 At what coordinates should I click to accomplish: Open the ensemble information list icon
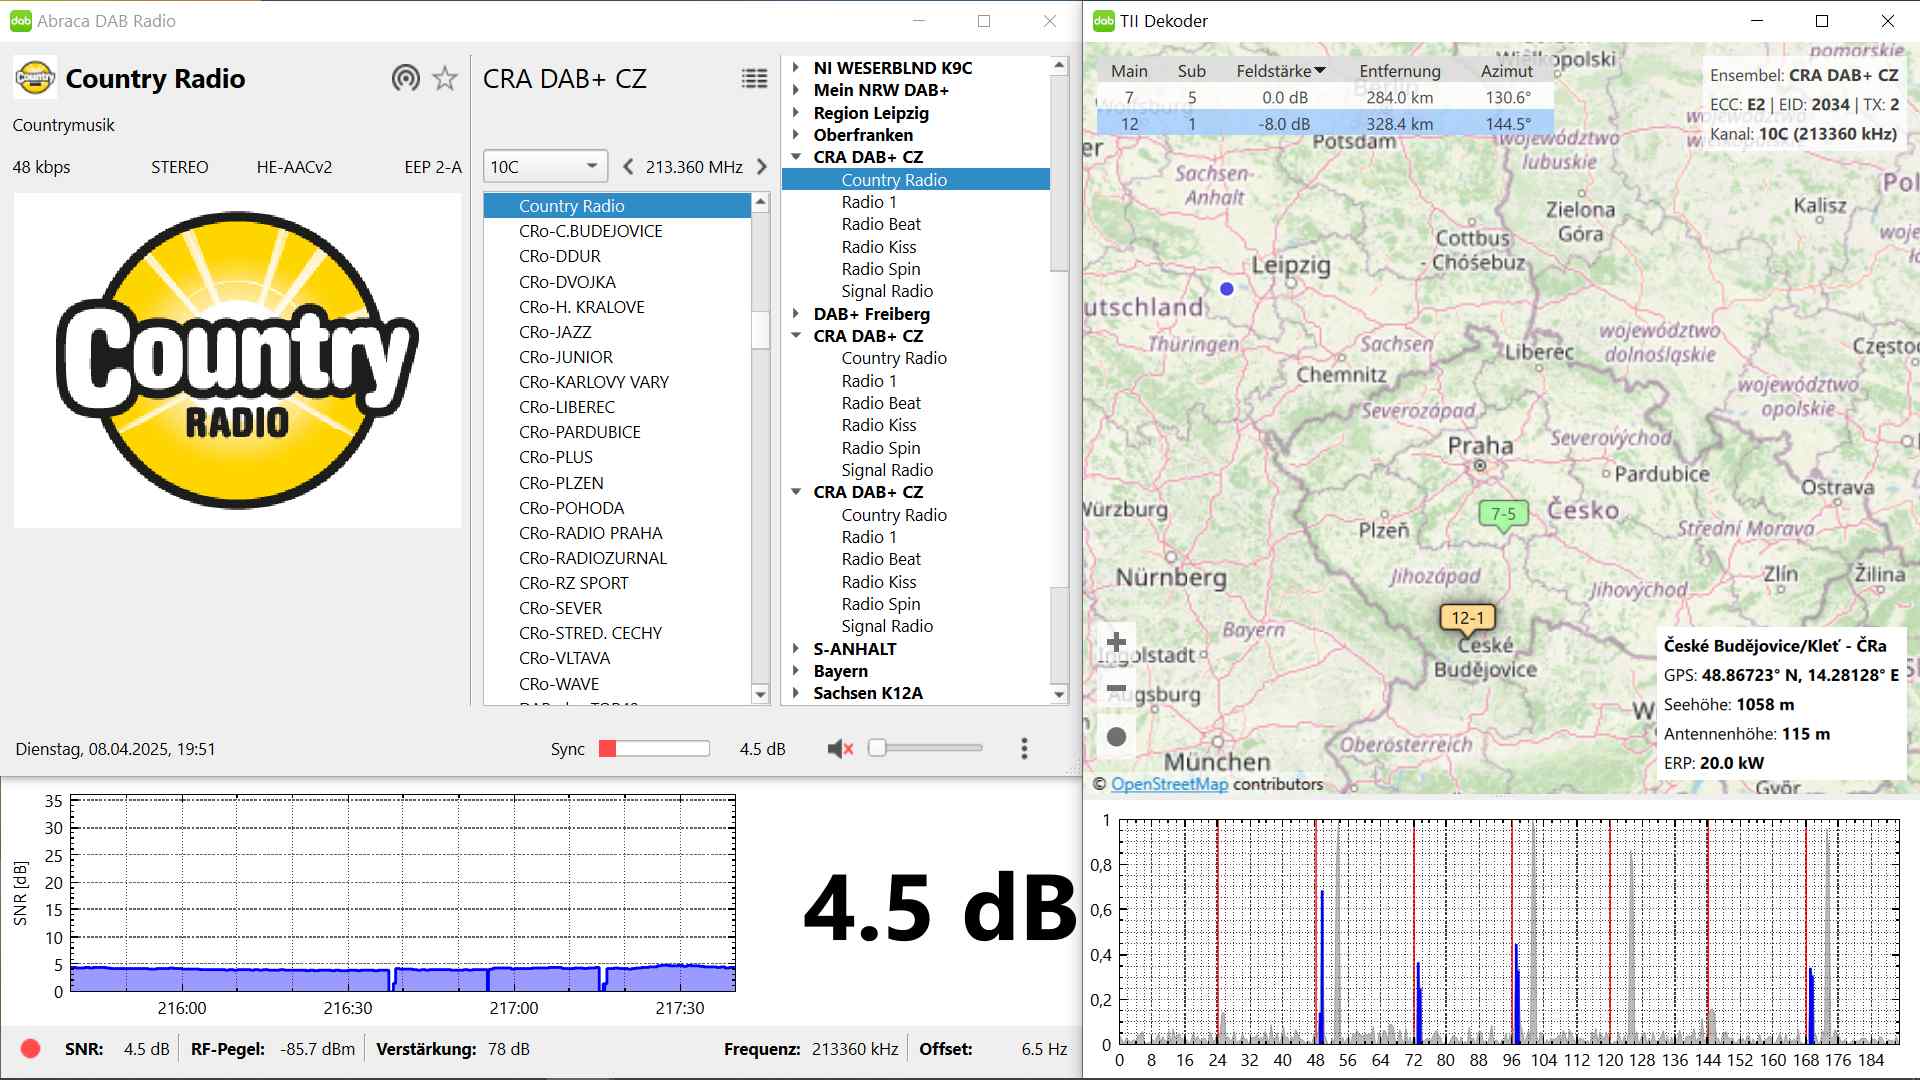click(754, 79)
